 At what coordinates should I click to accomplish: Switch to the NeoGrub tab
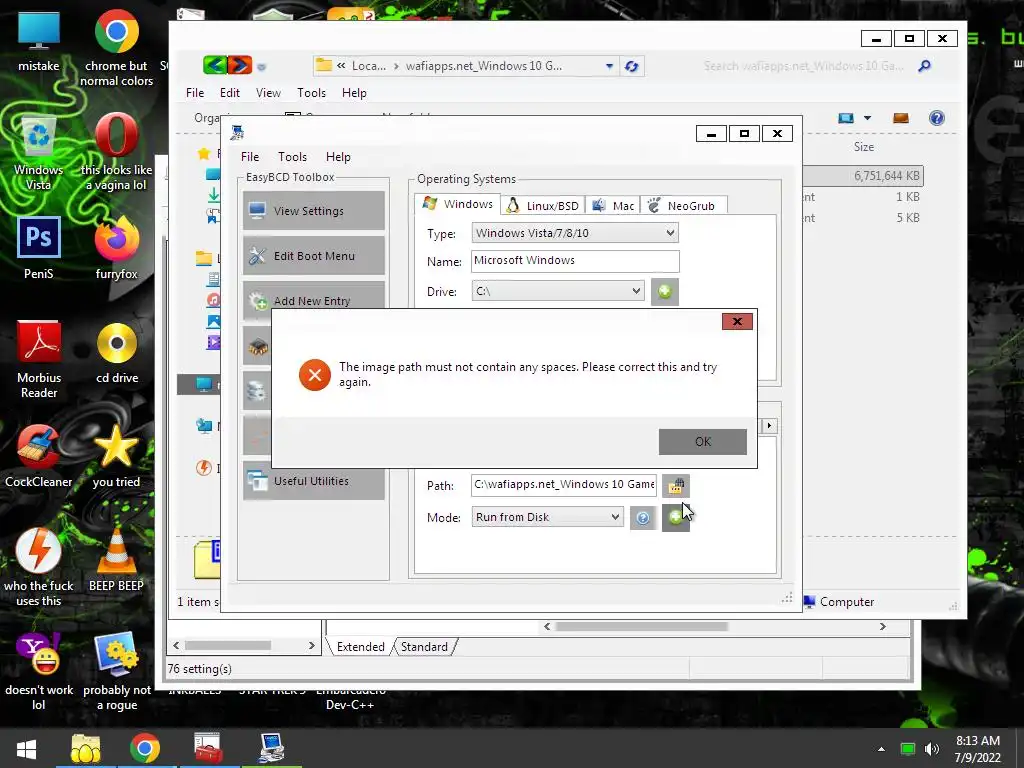pyautogui.click(x=683, y=206)
